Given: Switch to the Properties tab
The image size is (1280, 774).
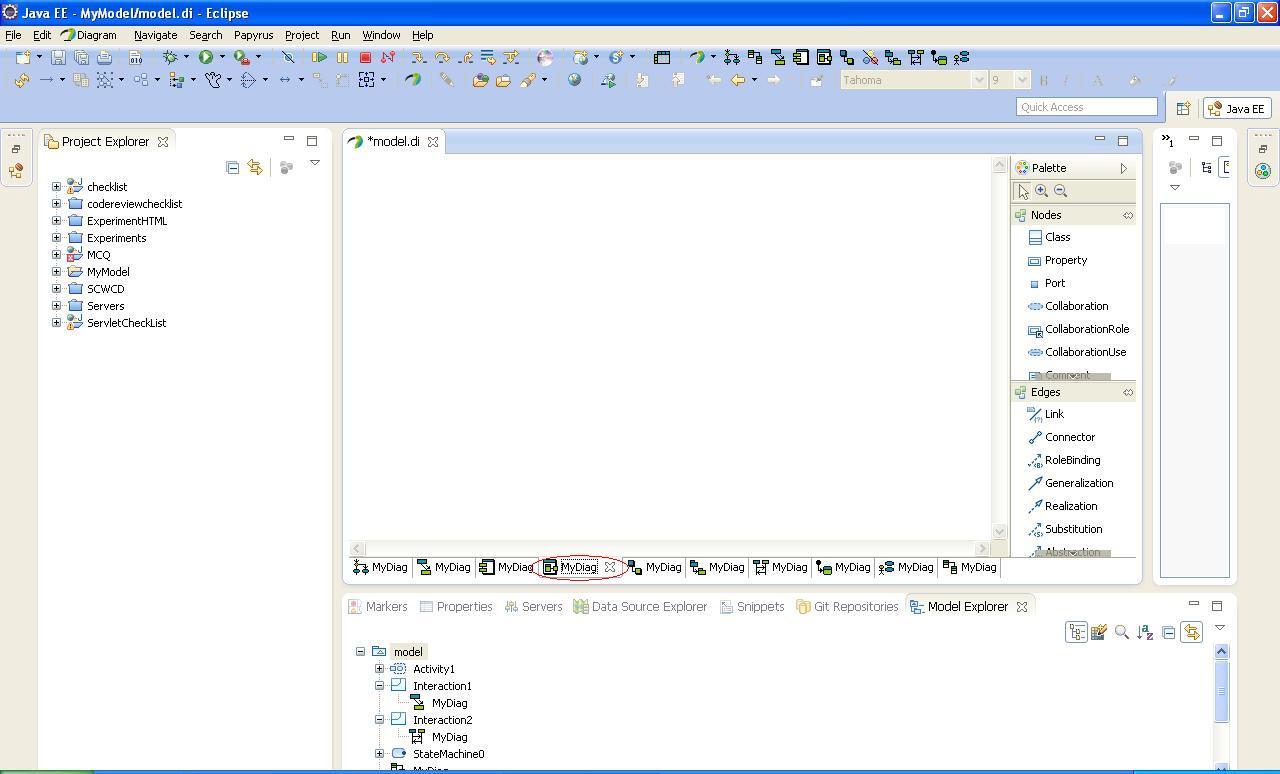Looking at the screenshot, I should tap(456, 606).
